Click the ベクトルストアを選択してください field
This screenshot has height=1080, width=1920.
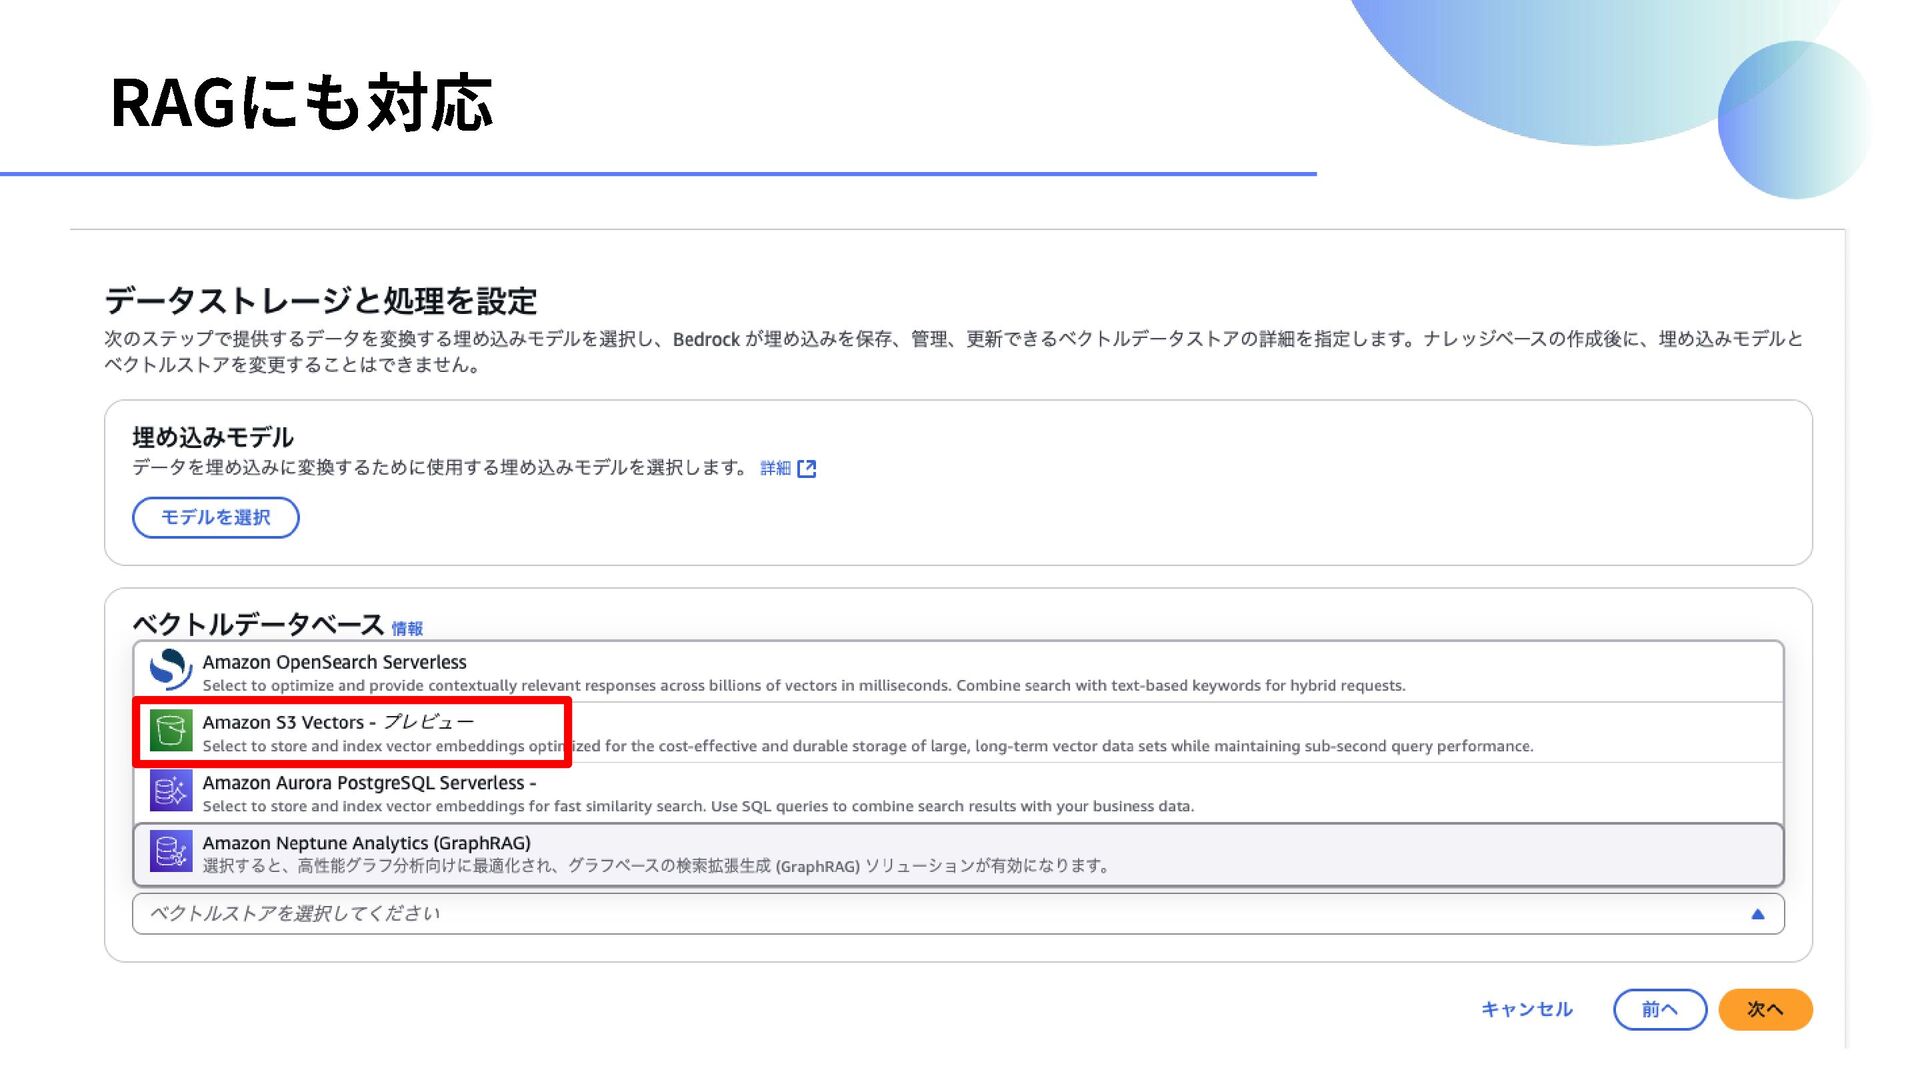click(958, 914)
